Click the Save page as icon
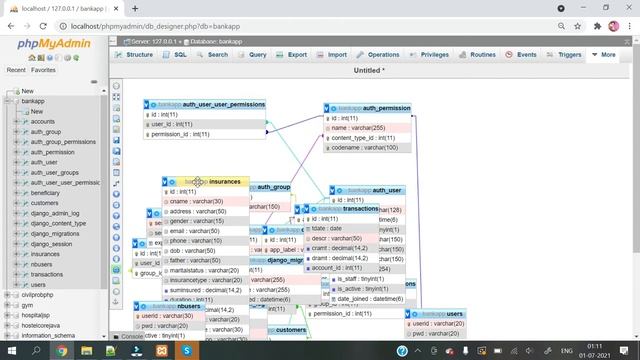 (116, 151)
